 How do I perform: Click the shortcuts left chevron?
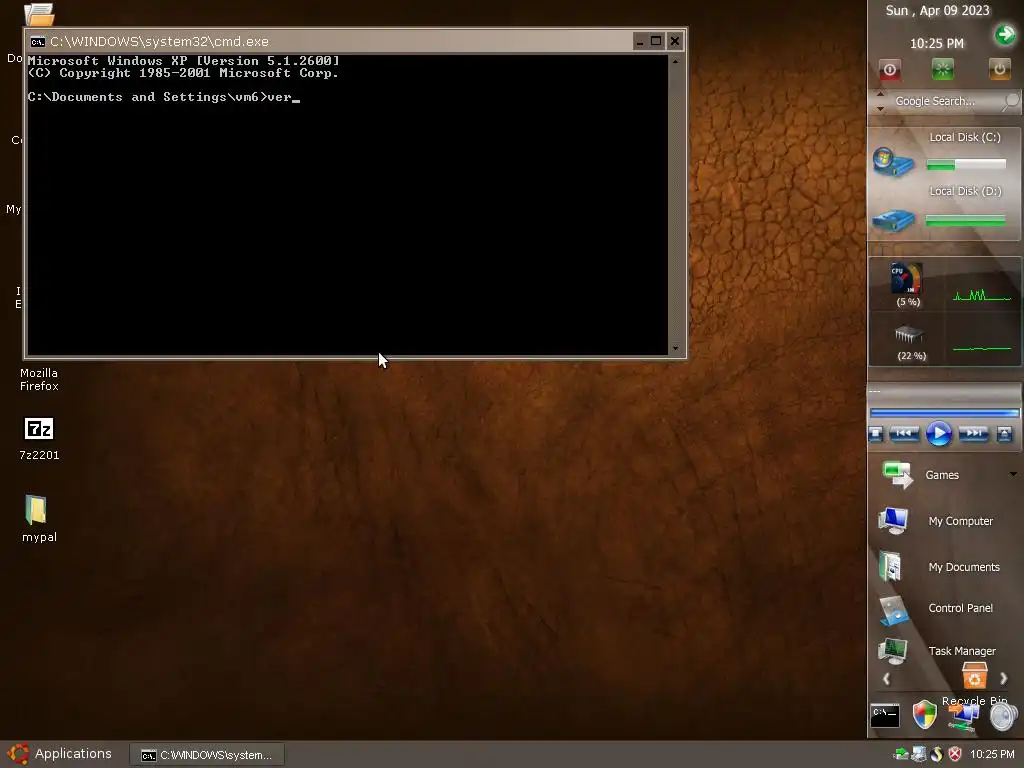tap(886, 679)
